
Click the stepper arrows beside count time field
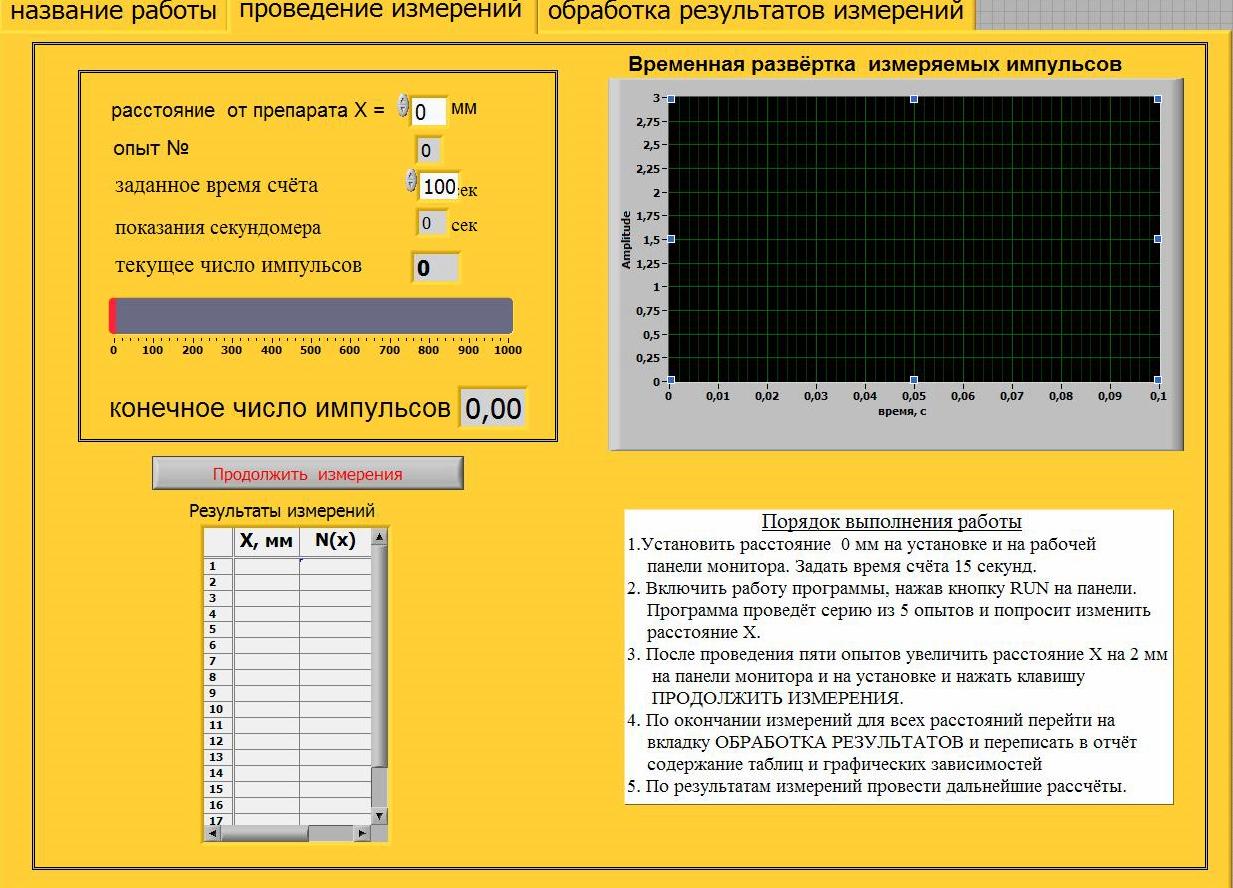(x=411, y=182)
